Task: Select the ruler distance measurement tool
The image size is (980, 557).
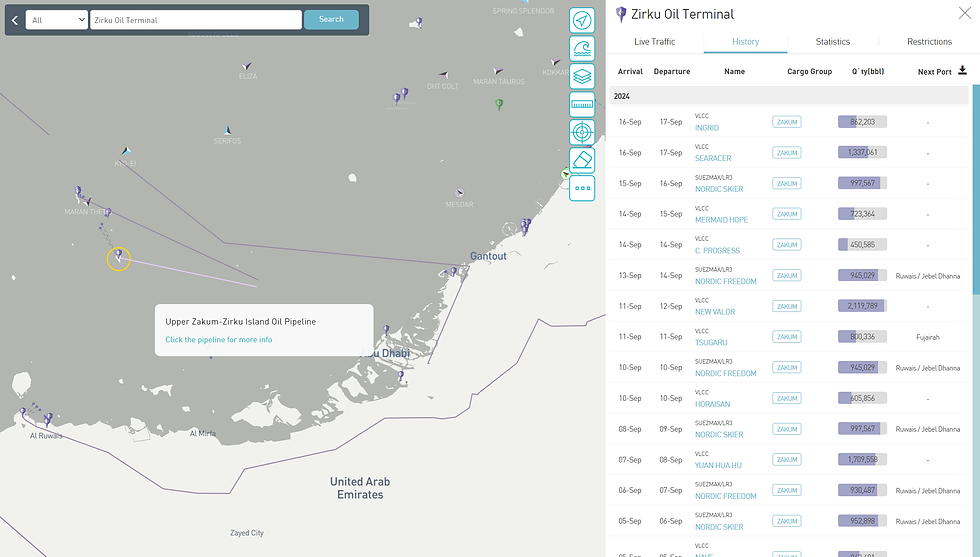Action: click(x=582, y=104)
